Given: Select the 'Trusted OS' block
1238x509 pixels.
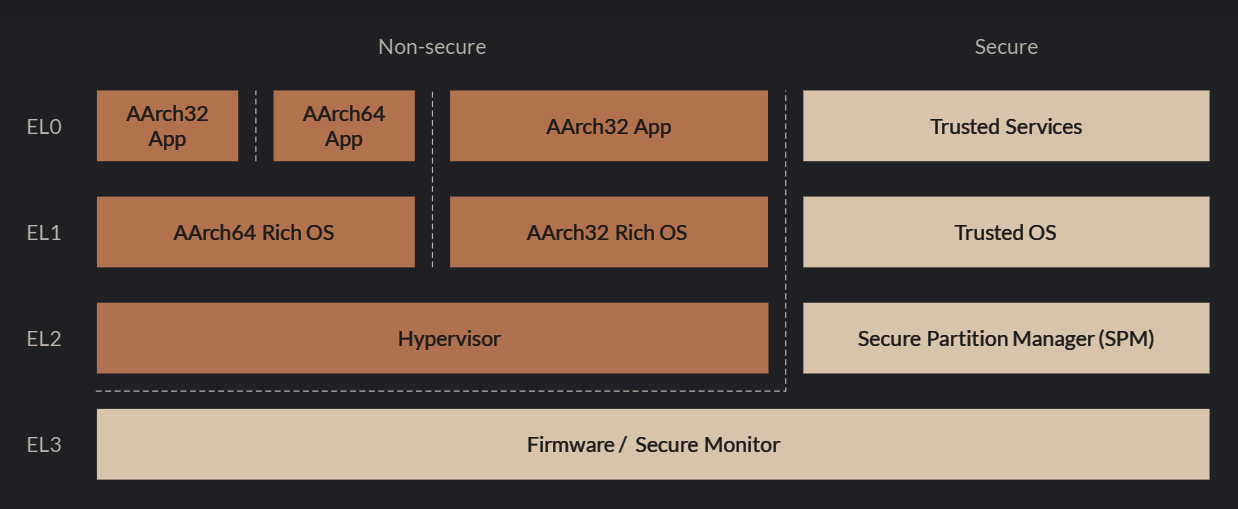Looking at the screenshot, I should [x=1006, y=232].
